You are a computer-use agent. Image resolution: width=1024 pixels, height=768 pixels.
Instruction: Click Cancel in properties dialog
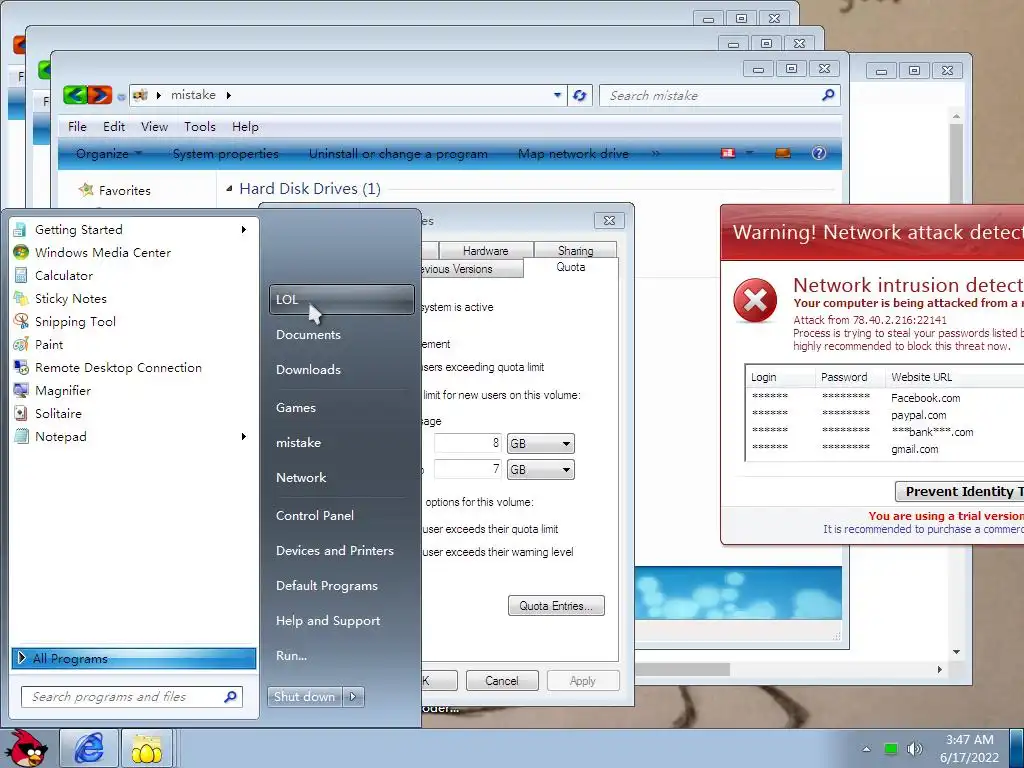[502, 680]
